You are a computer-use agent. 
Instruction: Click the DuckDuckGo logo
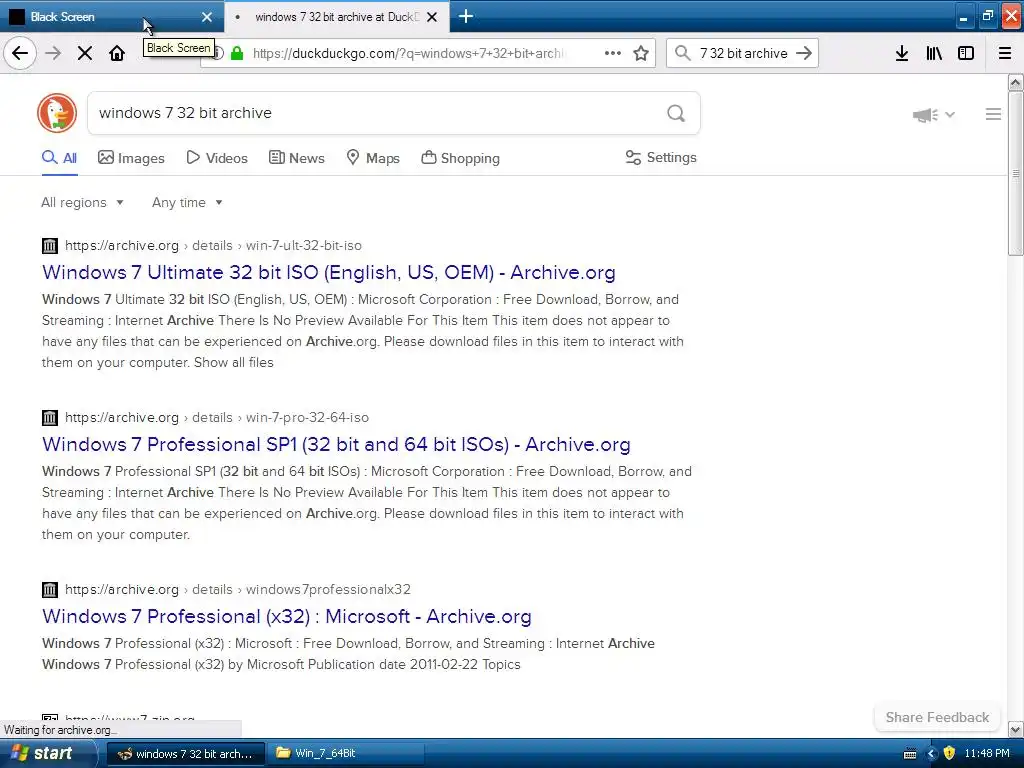pos(57,113)
